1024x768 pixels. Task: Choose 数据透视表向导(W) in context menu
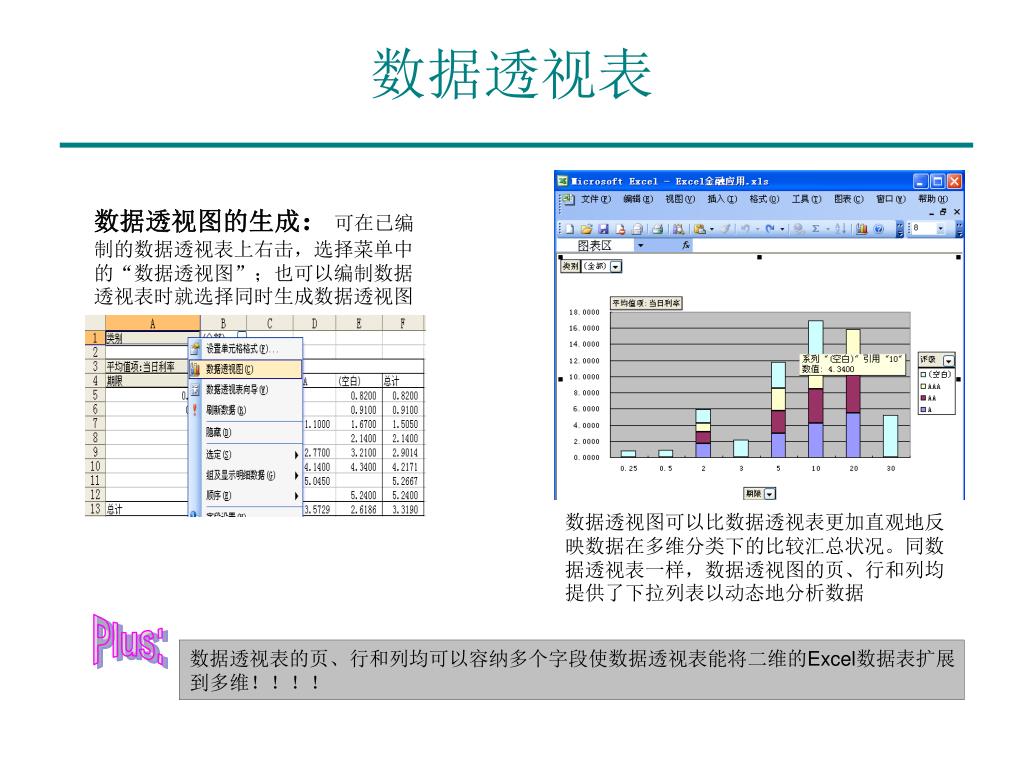click(246, 390)
